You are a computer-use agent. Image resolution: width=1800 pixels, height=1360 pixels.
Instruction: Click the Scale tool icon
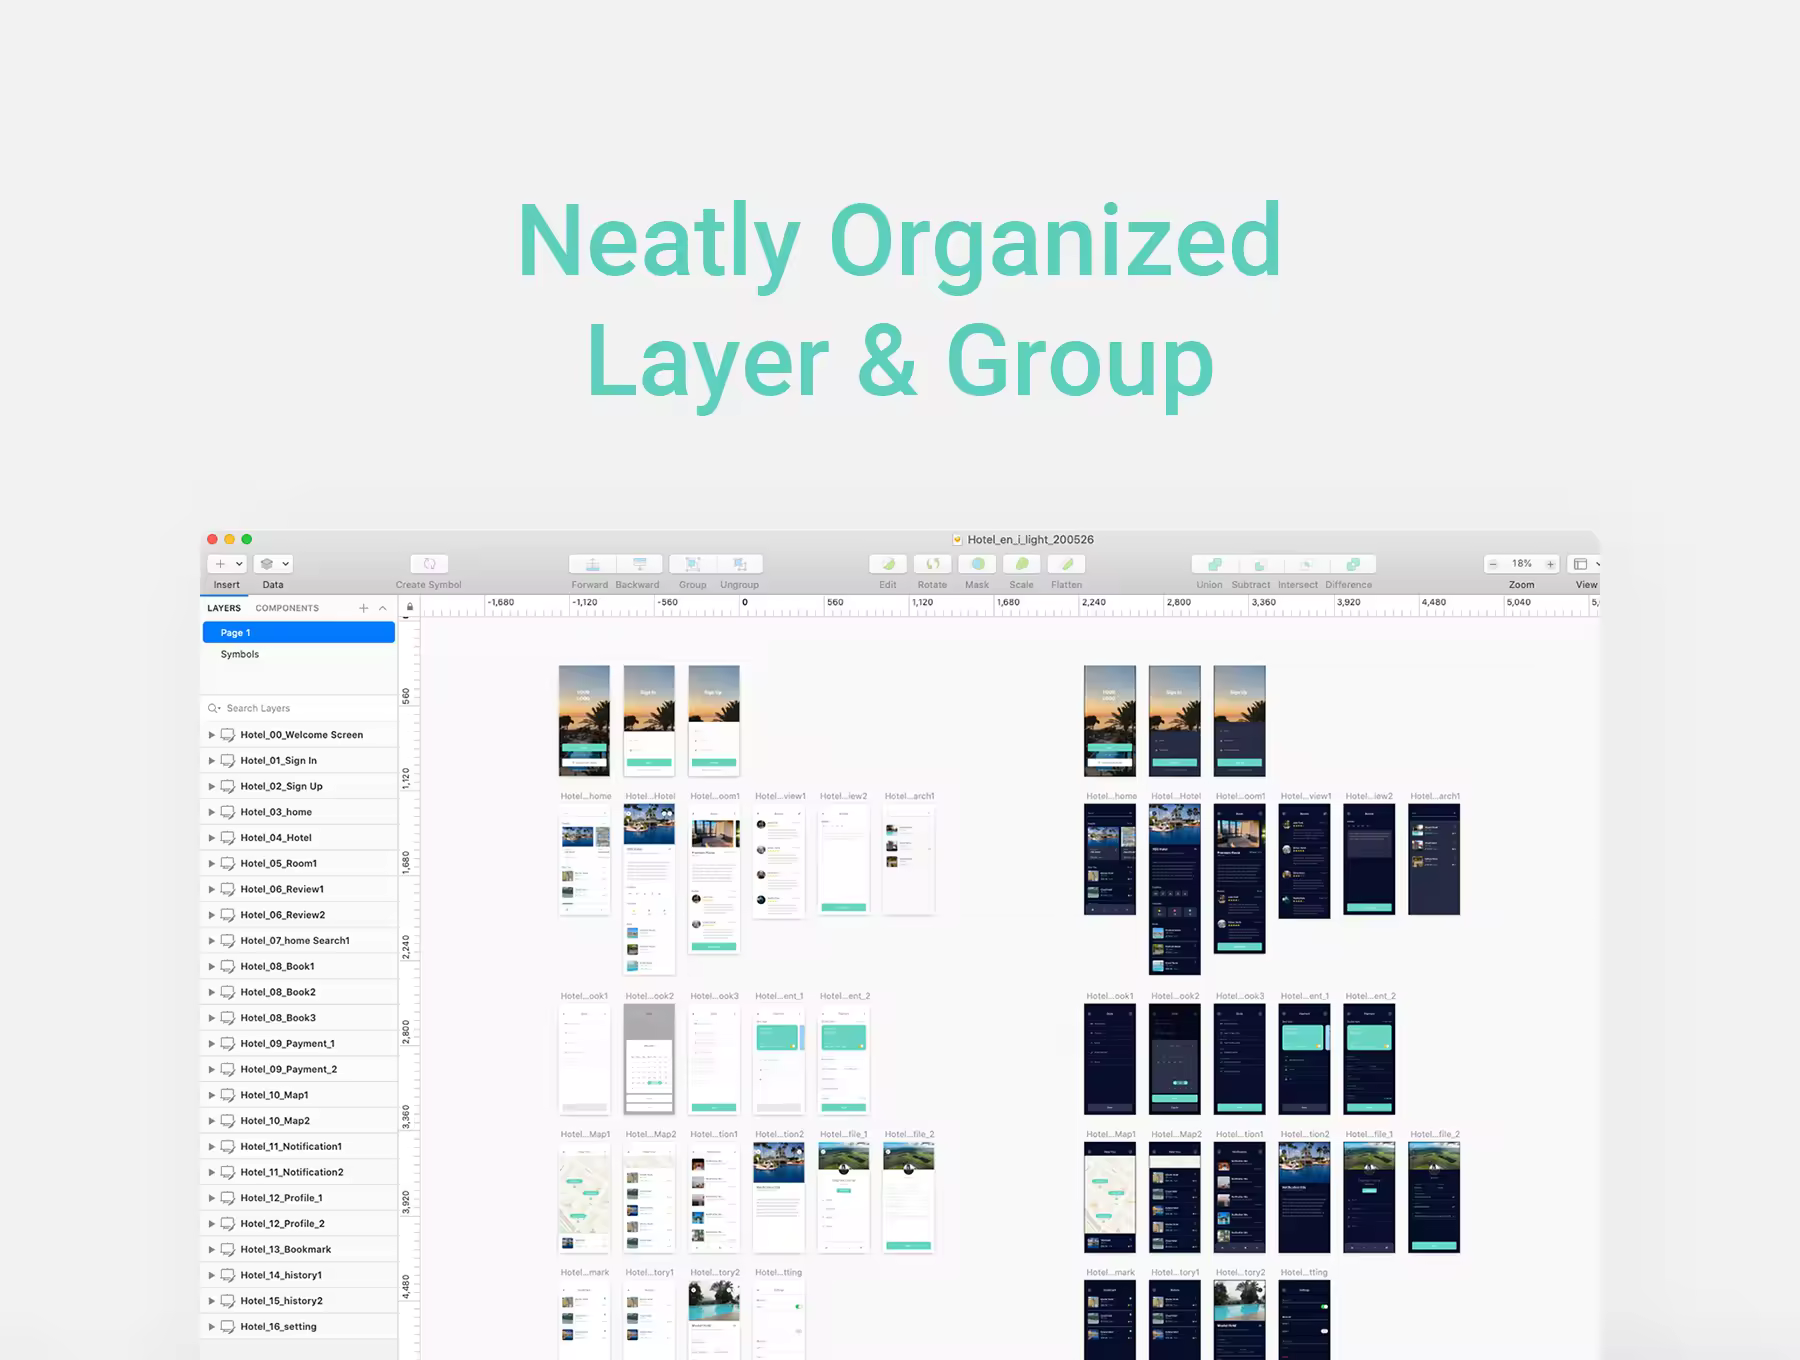[x=1022, y=564]
